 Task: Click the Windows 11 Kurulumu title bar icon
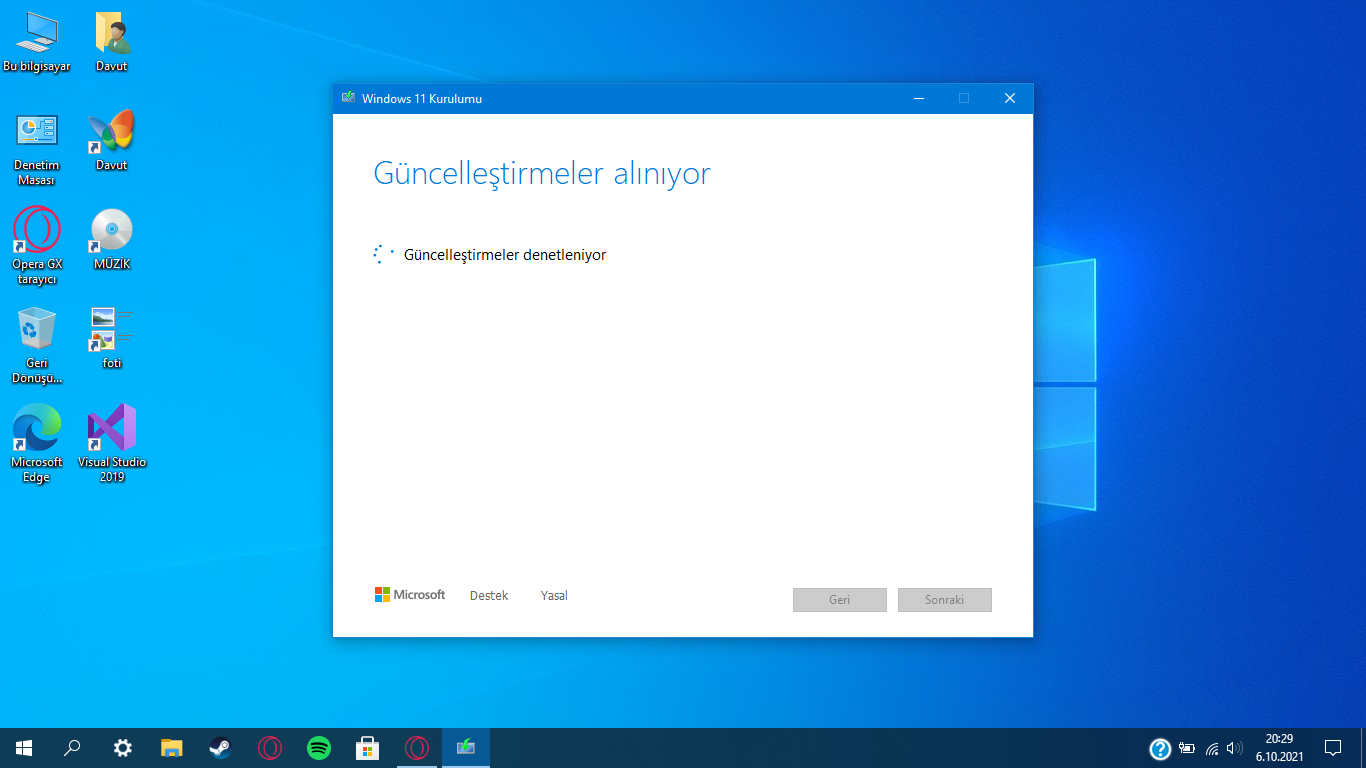pos(348,98)
